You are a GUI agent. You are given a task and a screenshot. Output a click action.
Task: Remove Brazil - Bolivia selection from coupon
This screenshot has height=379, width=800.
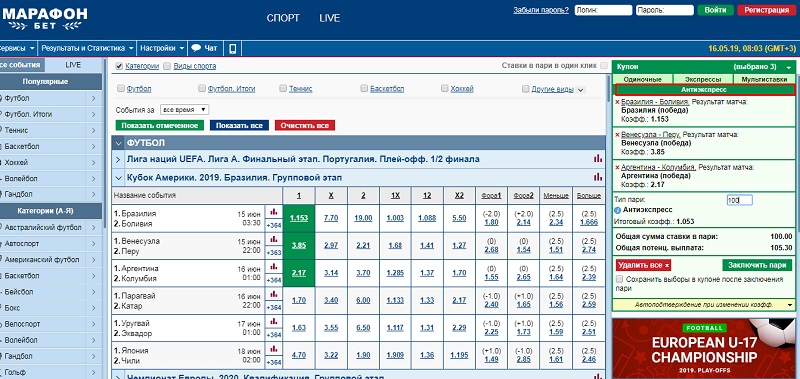618,102
